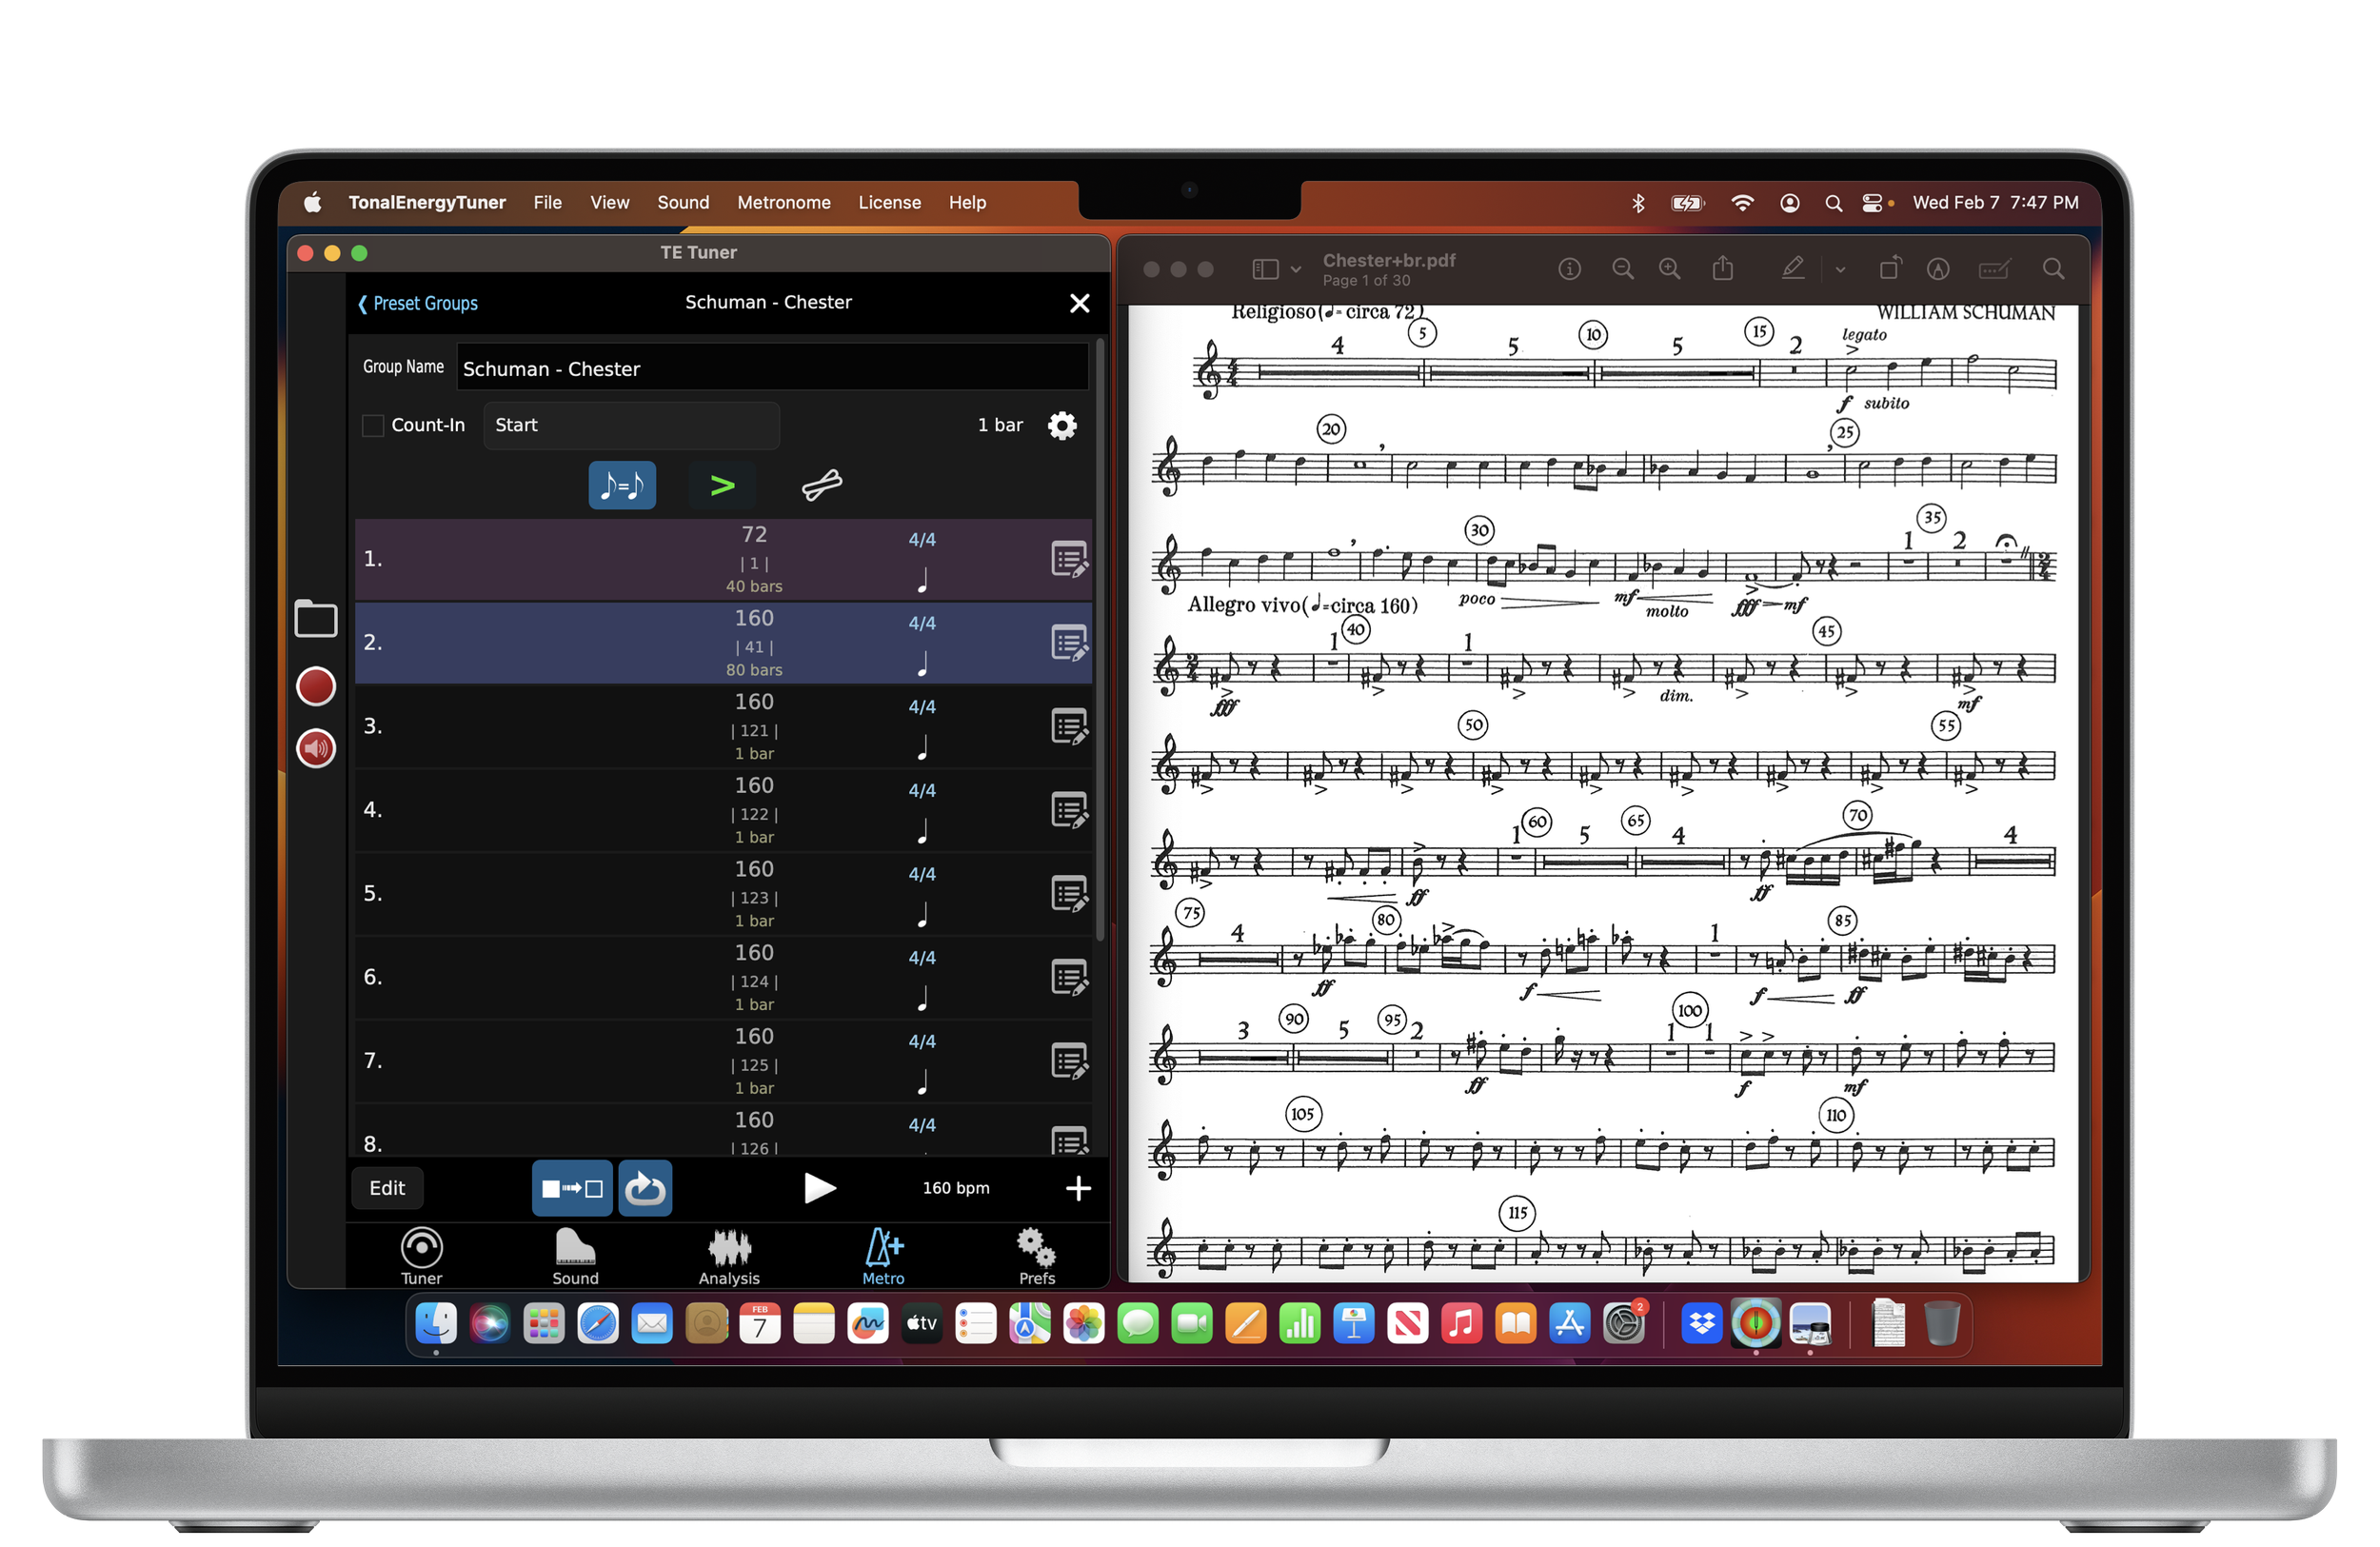
Task: Toggle the green accent button
Action: [x=722, y=486]
